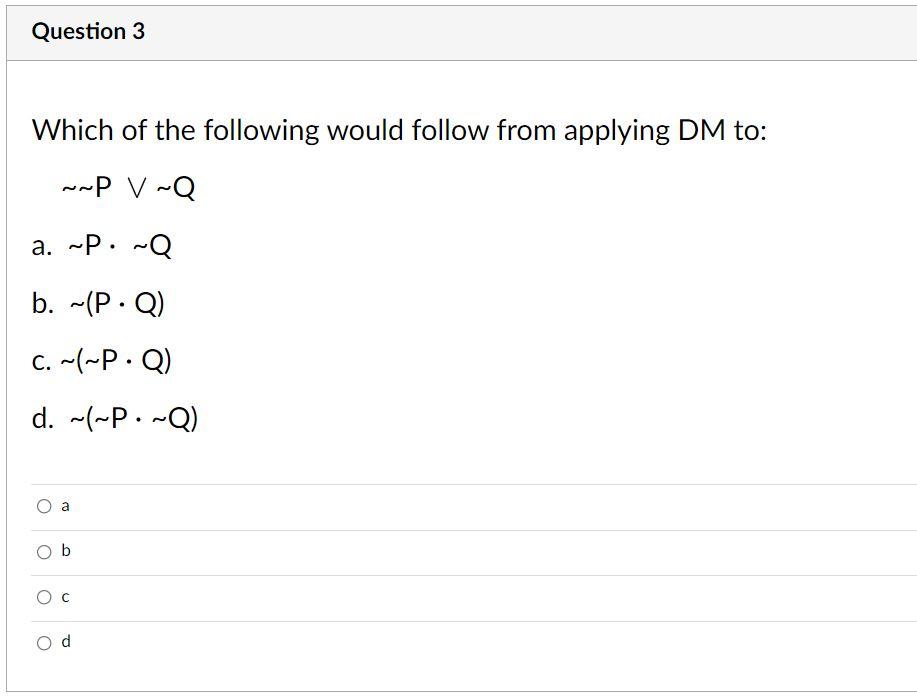Click the "Question 3" header title
This screenshot has width=917, height=696.
click(x=88, y=32)
